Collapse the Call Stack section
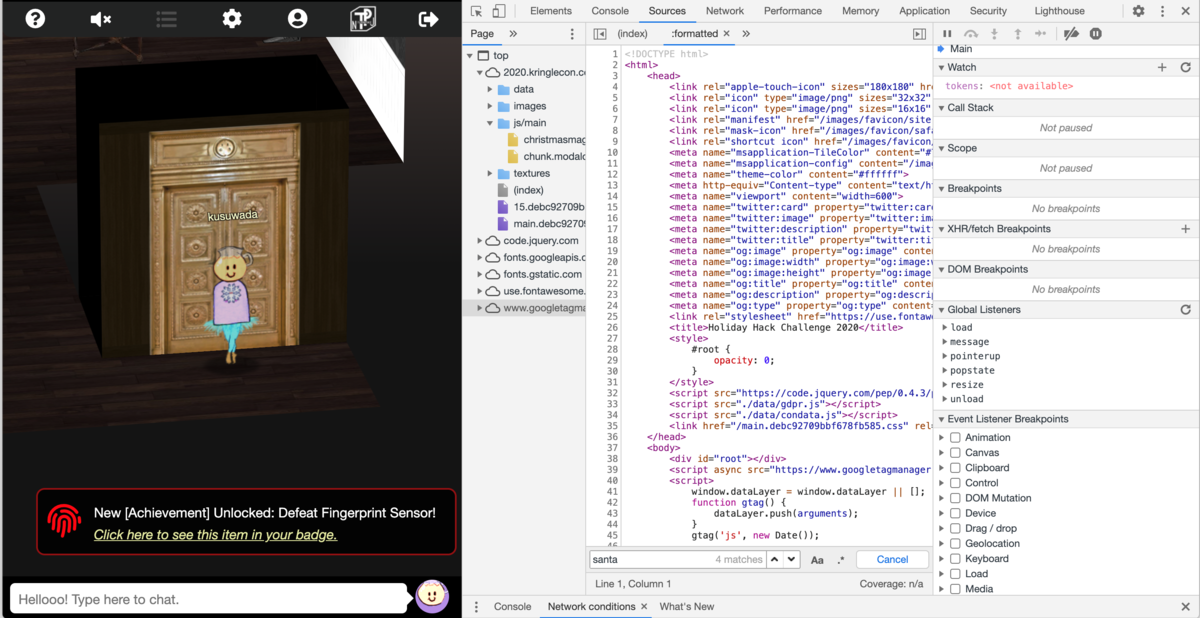Screen dimensions: 1200x618 (x=941, y=108)
